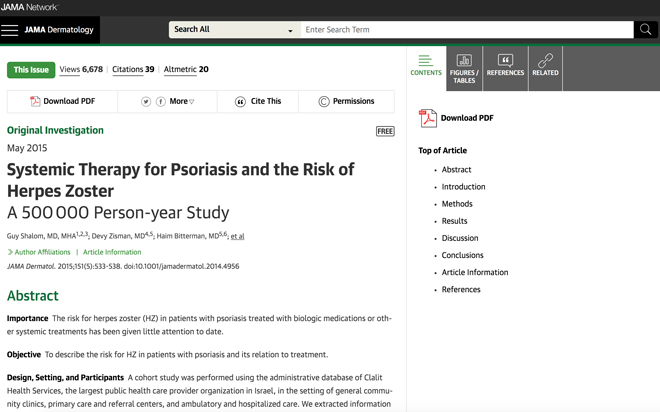This screenshot has width=660, height=412.
Task: Open the Search All dropdown
Action: [x=234, y=29]
